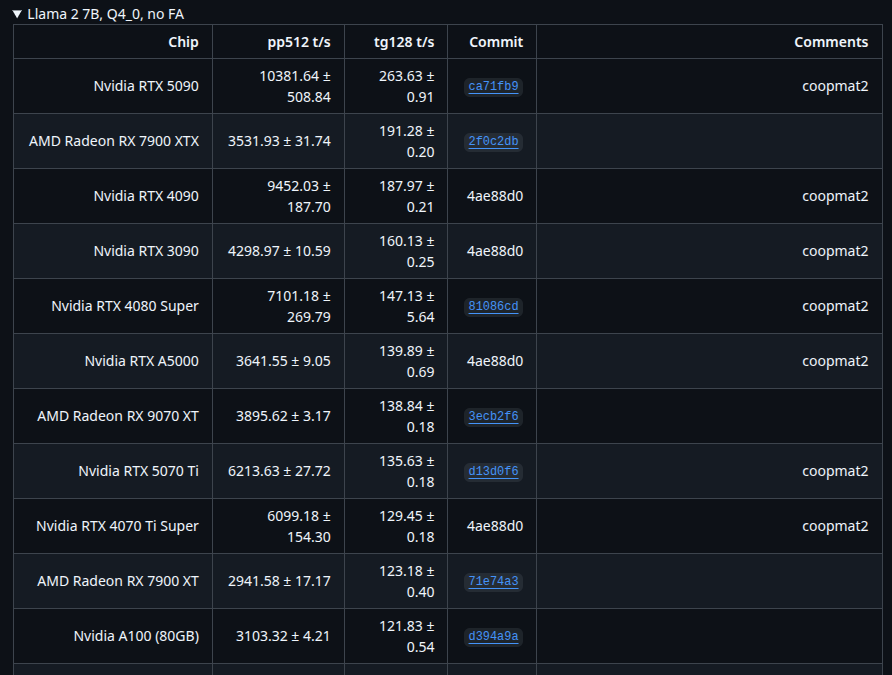This screenshot has width=892, height=675.
Task: Open commit link 81086cd
Action: [x=493, y=307]
